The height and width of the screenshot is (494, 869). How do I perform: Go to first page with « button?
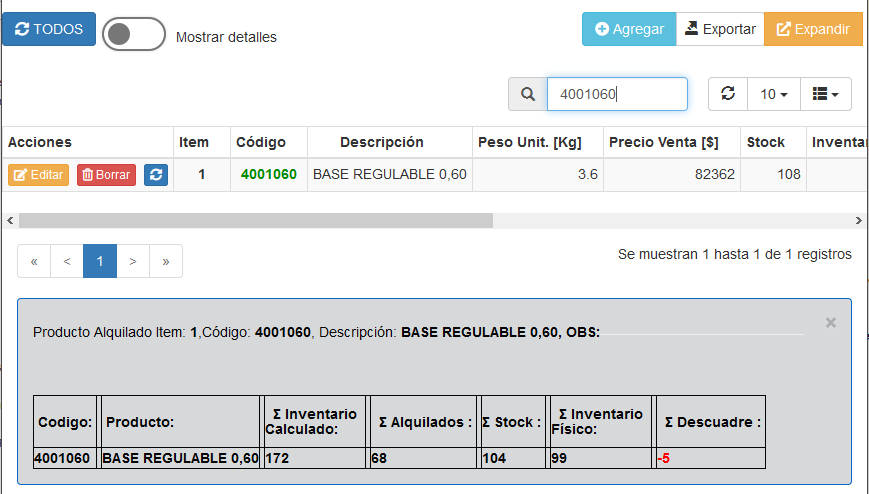(34, 261)
